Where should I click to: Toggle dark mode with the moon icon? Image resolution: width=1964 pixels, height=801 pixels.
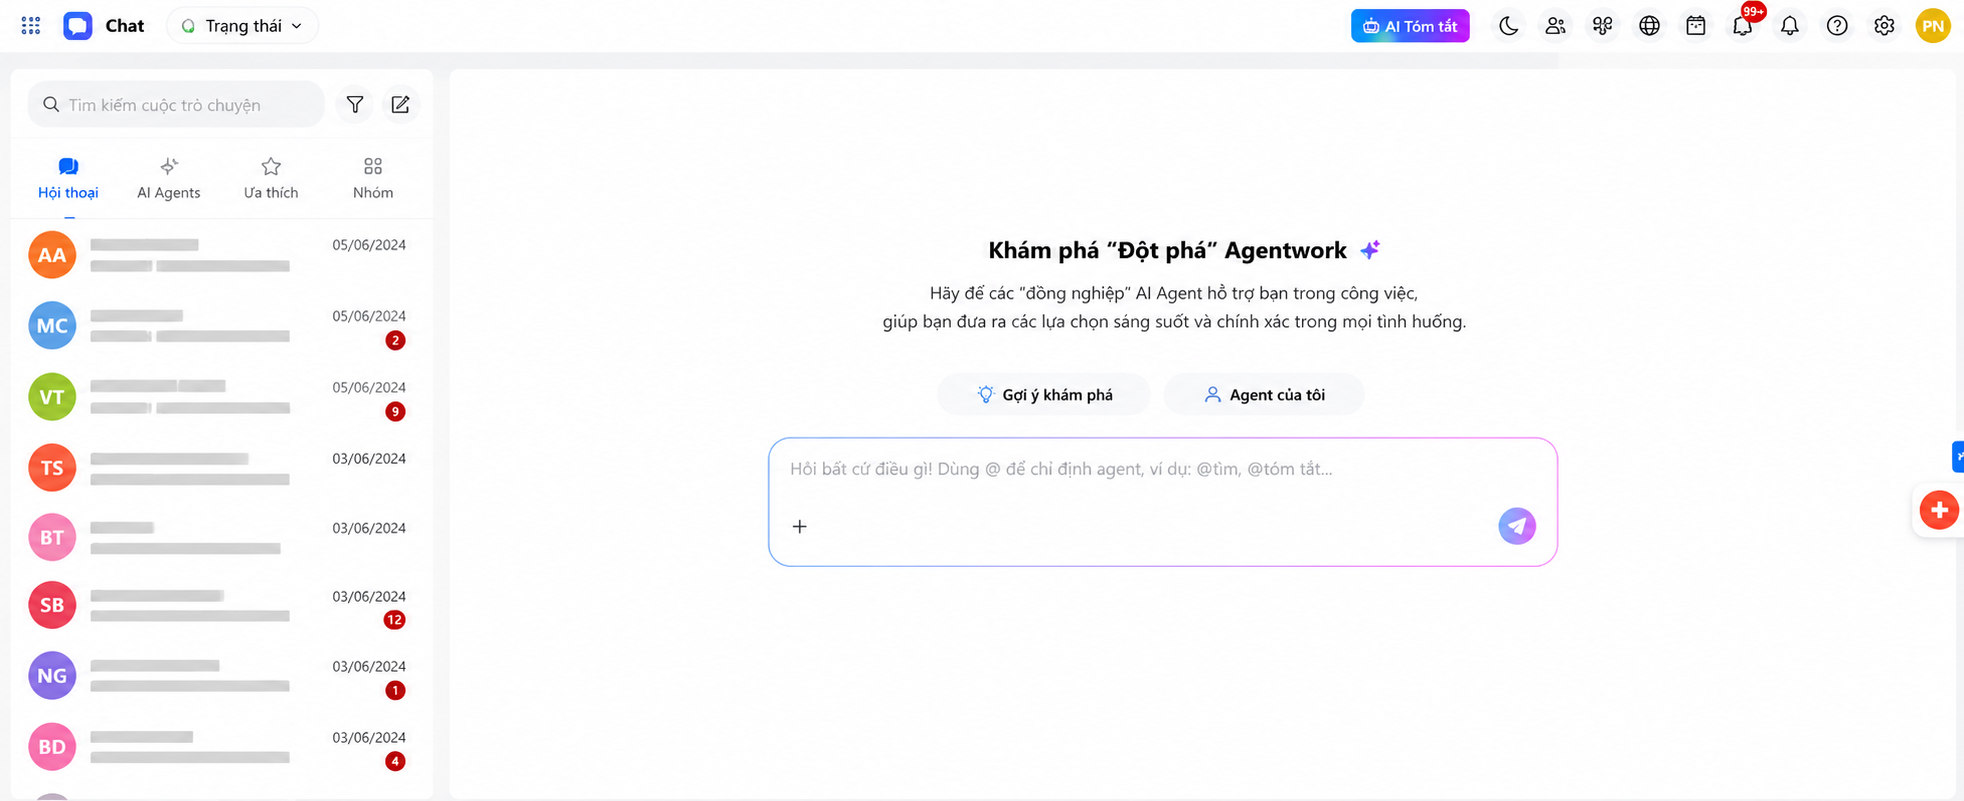1508,26
